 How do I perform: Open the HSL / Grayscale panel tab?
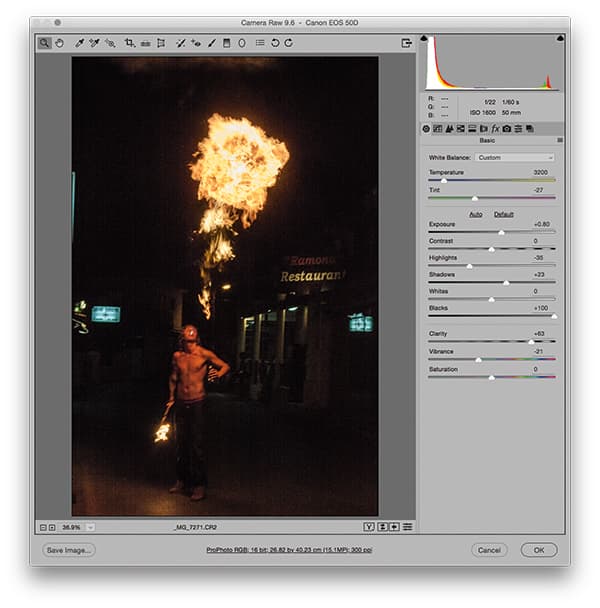[x=460, y=129]
